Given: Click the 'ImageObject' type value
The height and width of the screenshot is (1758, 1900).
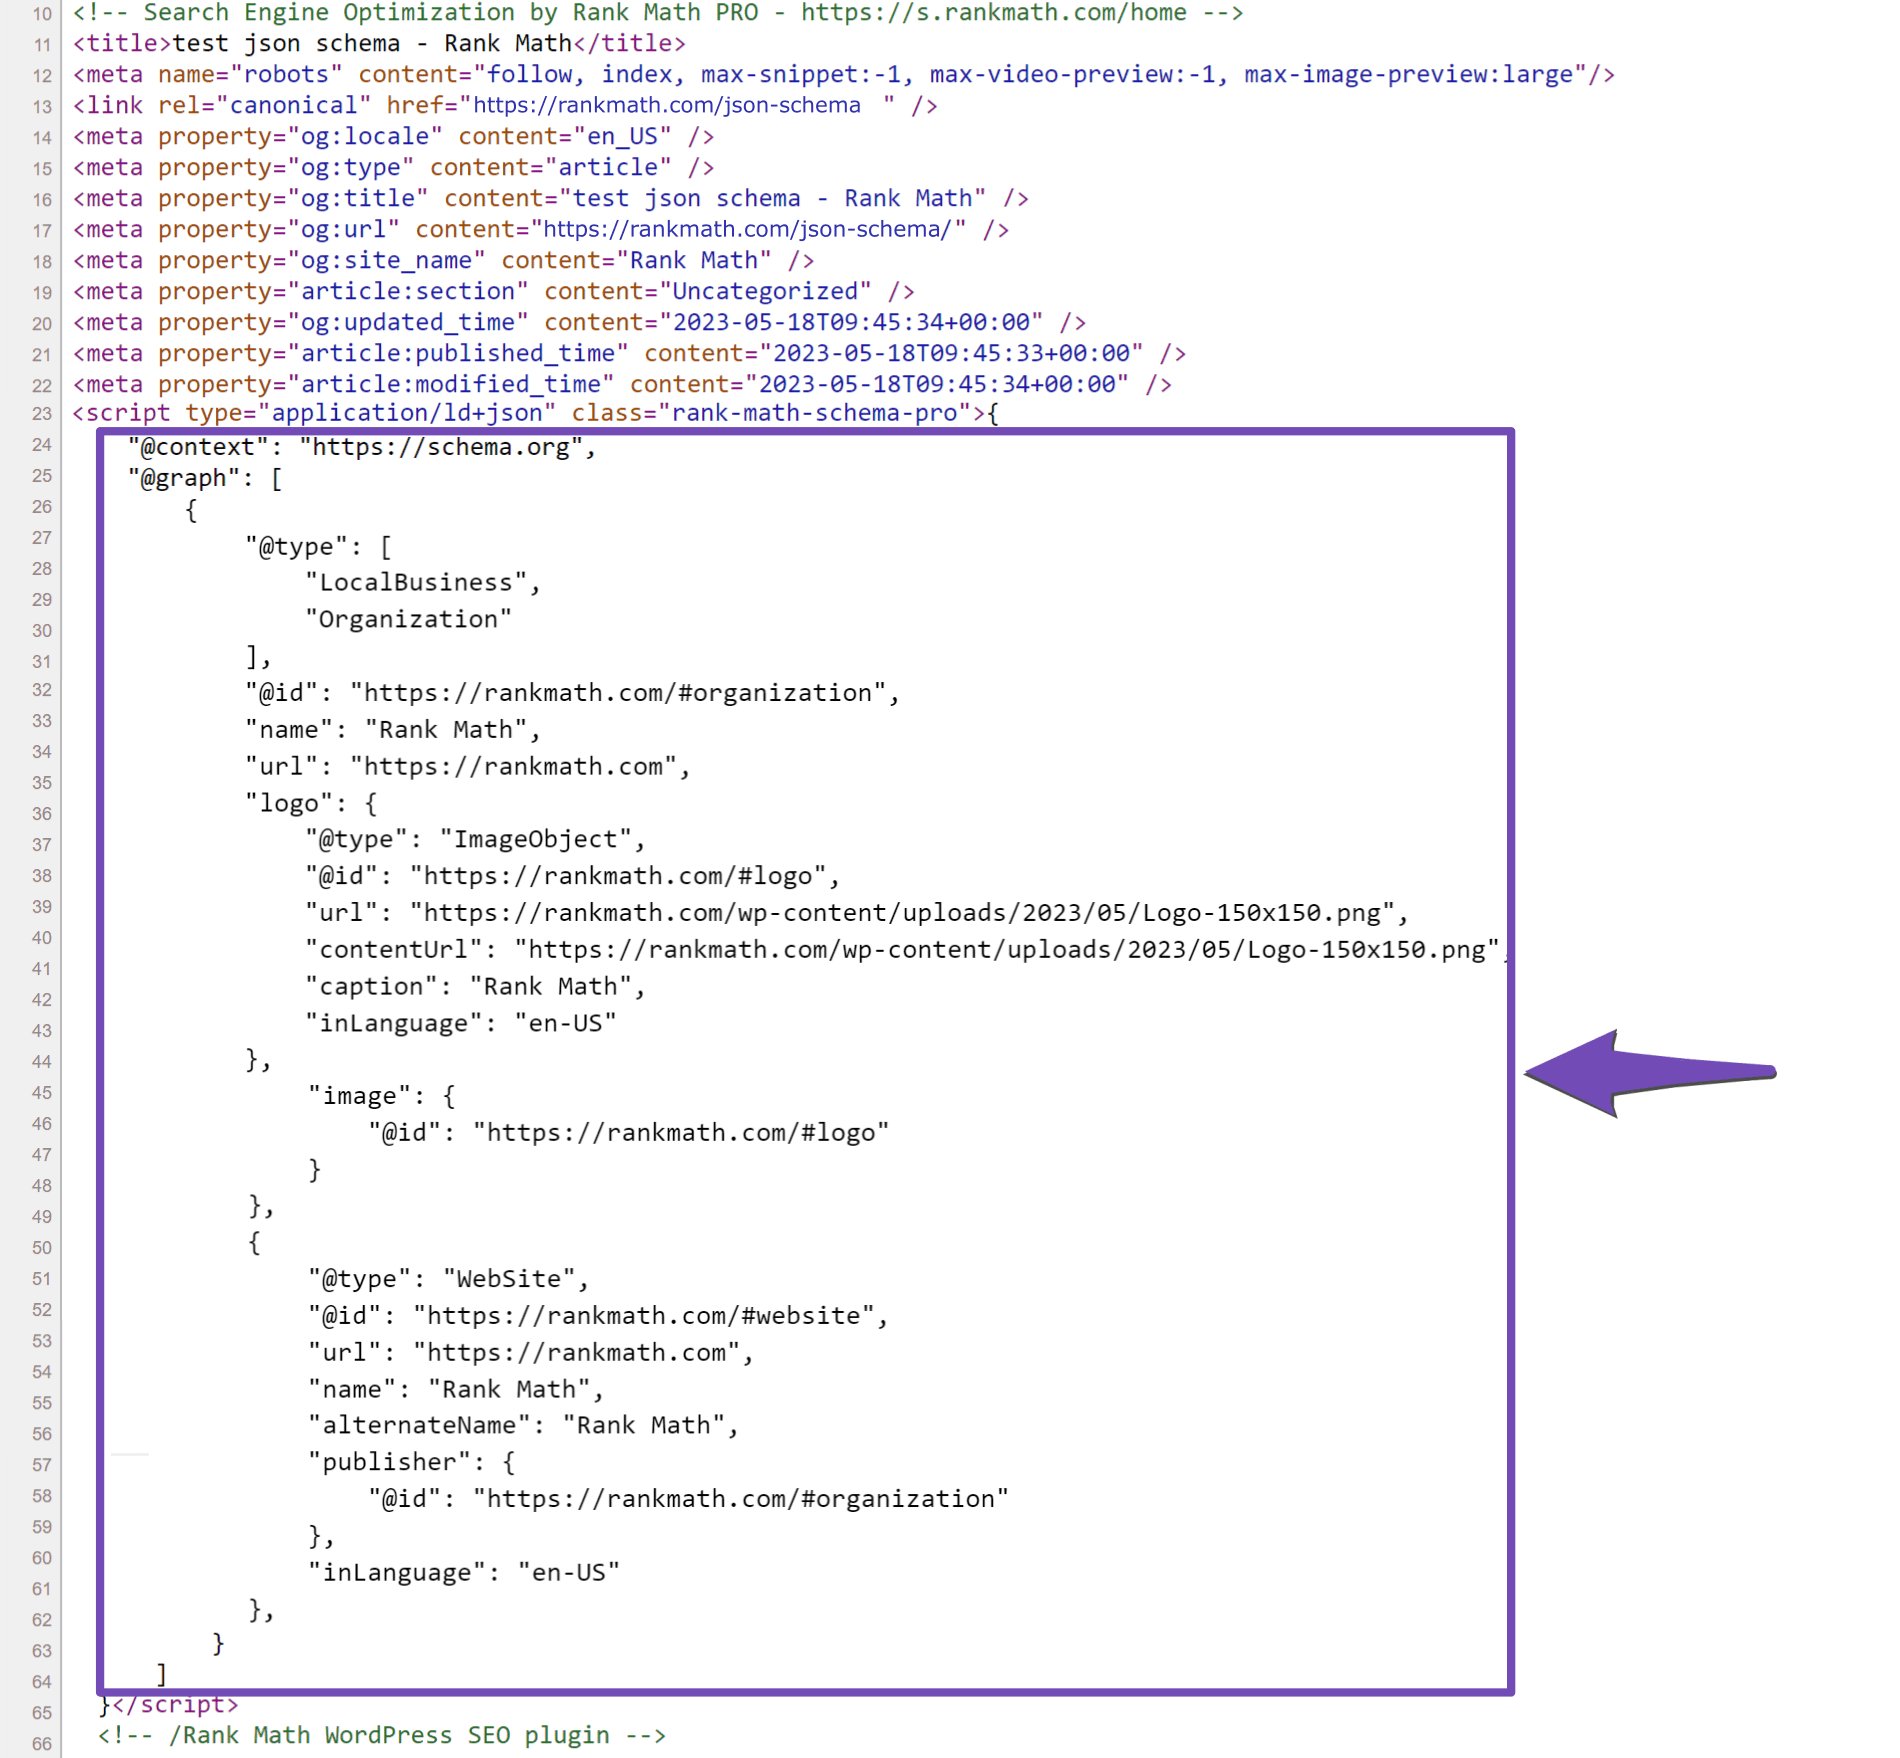Looking at the screenshot, I should coord(536,839).
